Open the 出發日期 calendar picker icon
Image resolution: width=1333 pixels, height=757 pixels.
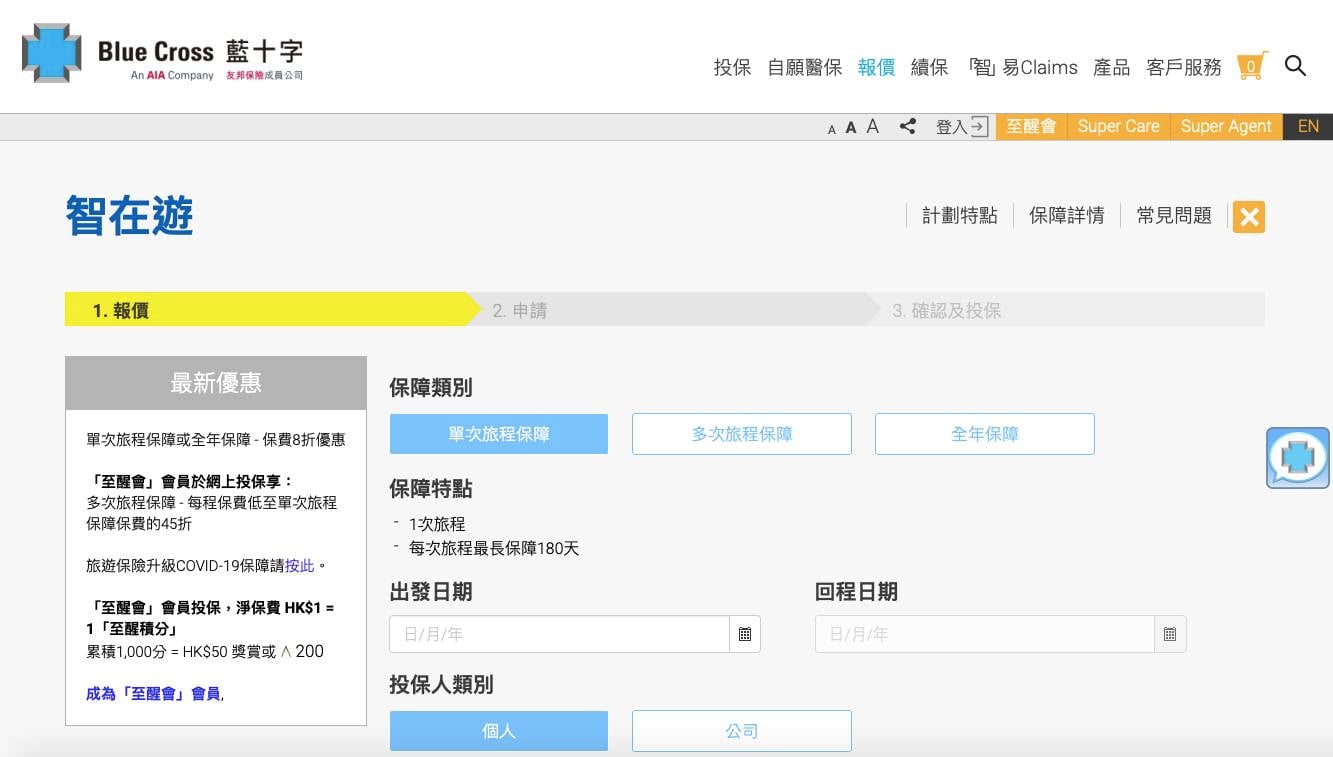745,634
